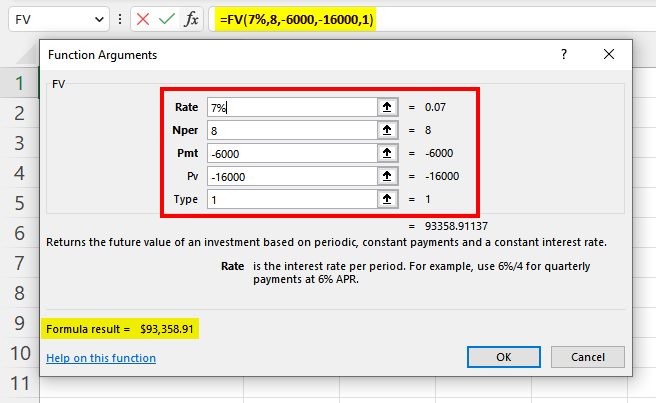
Task: Click the Pmt range selector arrow
Action: click(387, 153)
